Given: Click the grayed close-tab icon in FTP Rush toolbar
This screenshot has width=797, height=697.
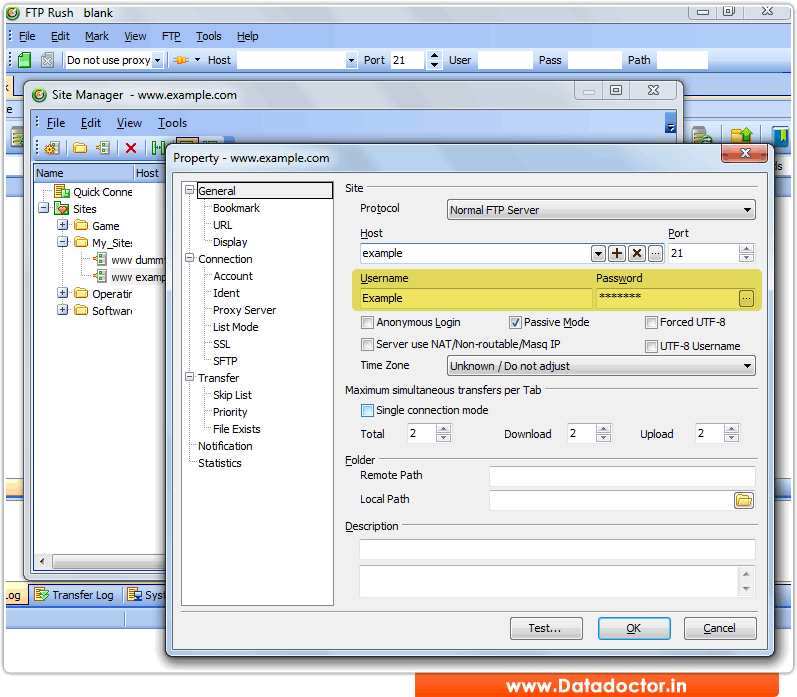Looking at the screenshot, I should (47, 60).
